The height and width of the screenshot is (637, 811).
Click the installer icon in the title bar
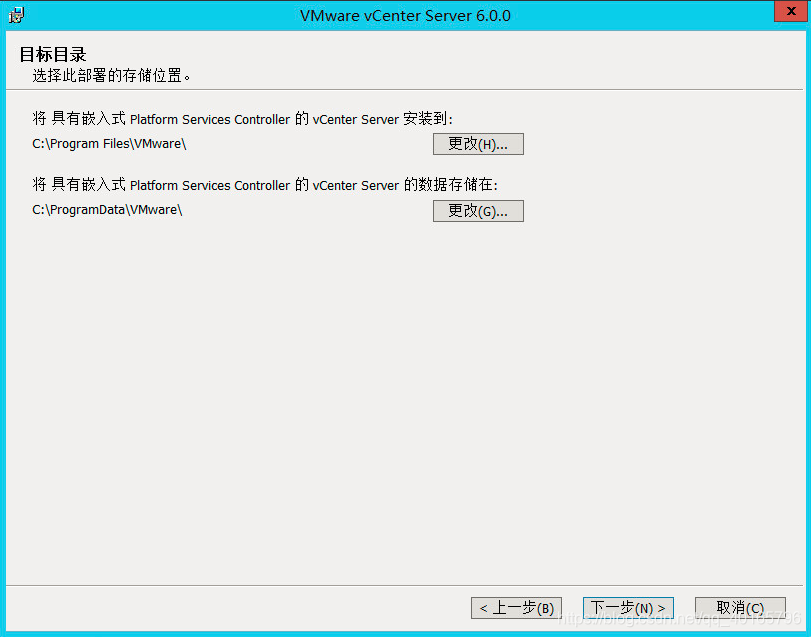16,15
